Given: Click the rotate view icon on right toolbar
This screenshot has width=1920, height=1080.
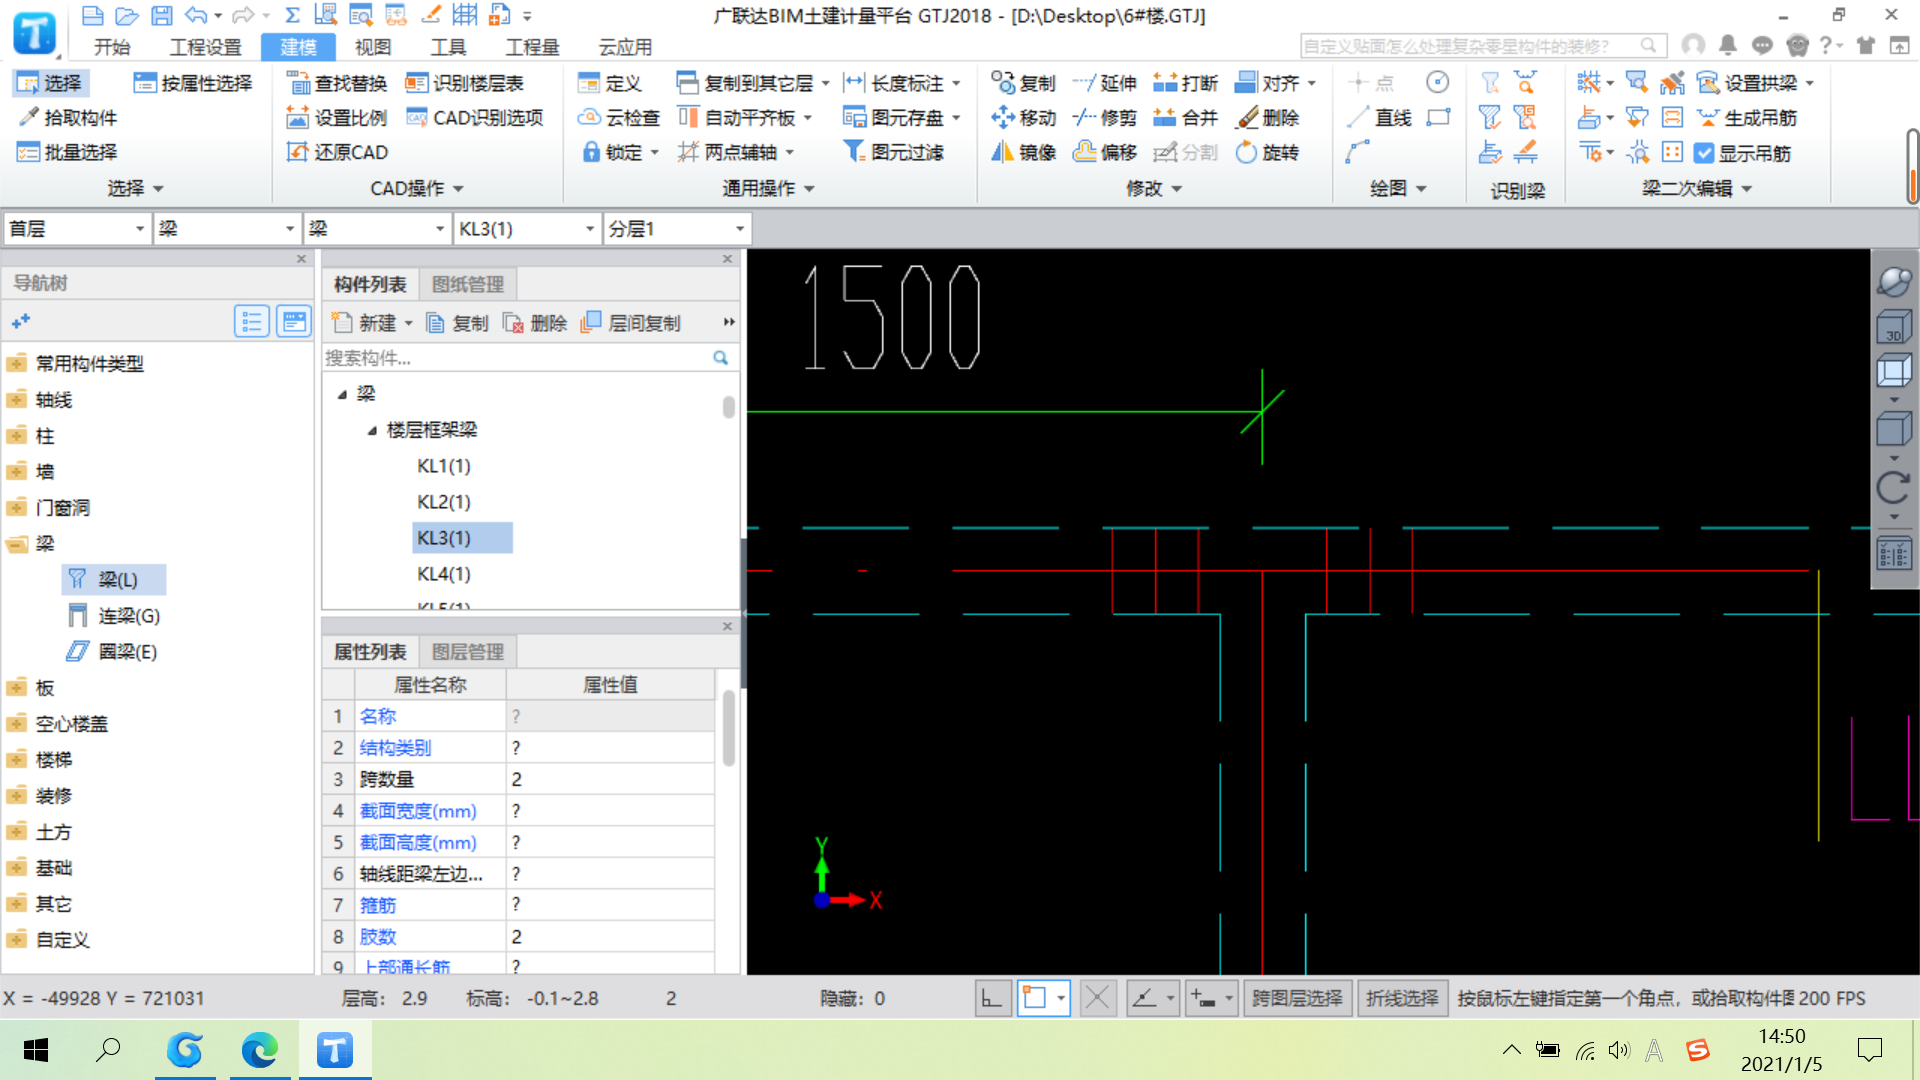Looking at the screenshot, I should [x=1894, y=488].
